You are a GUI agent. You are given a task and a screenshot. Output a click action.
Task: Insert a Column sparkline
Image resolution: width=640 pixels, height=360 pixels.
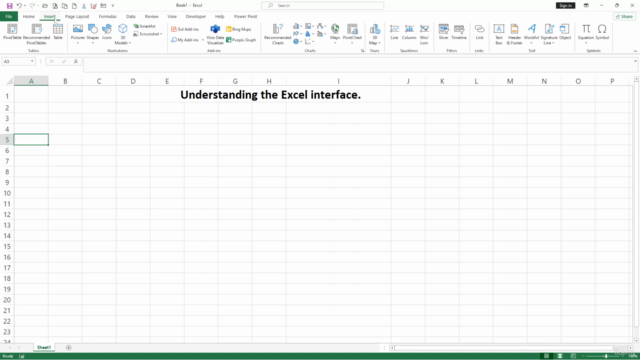tap(409, 32)
